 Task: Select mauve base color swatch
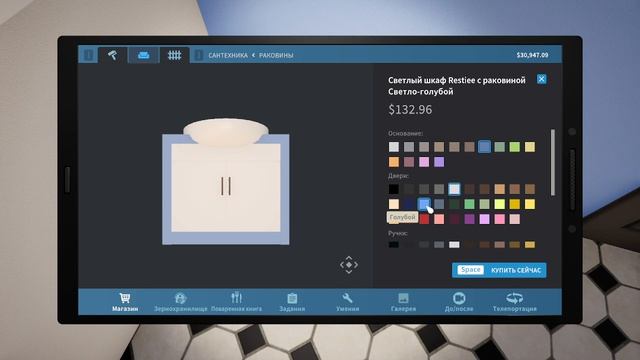[409, 162]
